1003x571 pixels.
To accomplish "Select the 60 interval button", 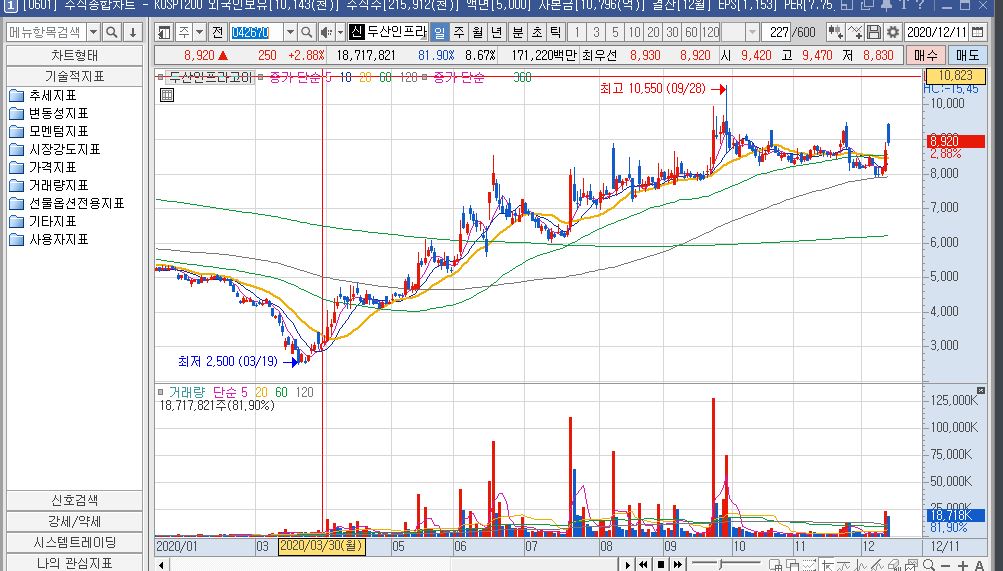I will (691, 32).
